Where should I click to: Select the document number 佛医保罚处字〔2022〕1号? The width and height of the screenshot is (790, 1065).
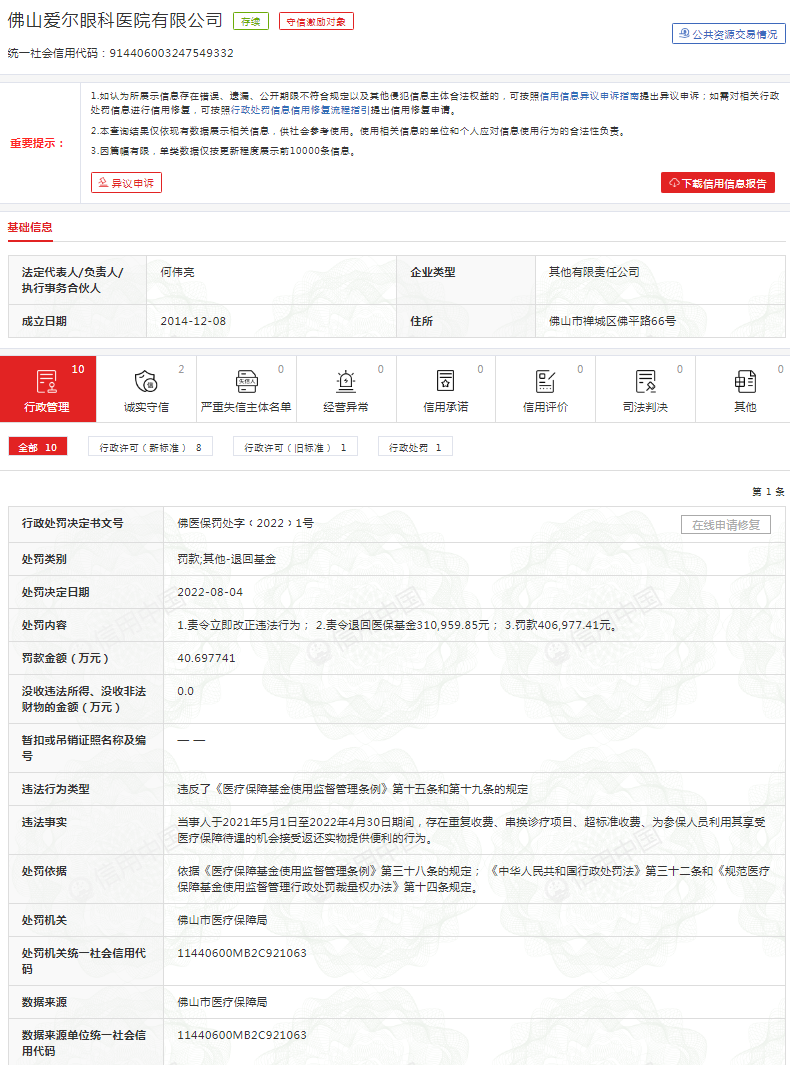pos(245,523)
